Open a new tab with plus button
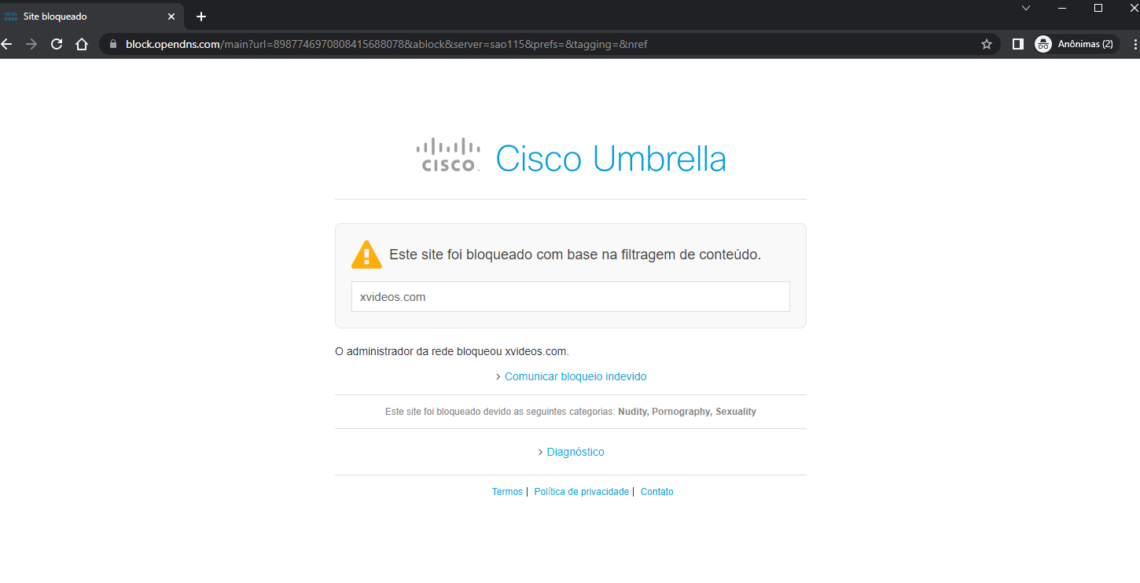1140x583 pixels. [x=201, y=17]
